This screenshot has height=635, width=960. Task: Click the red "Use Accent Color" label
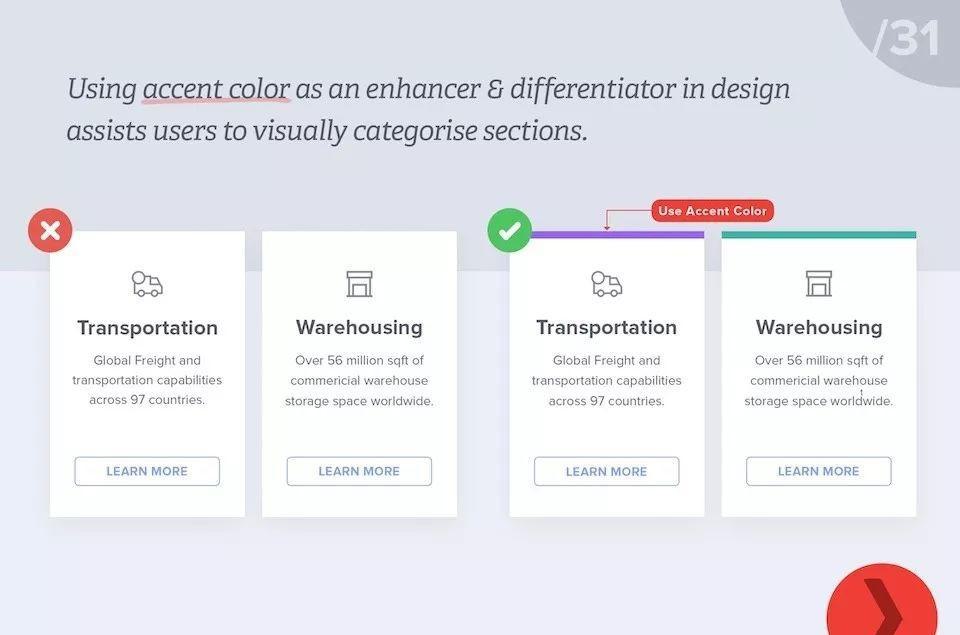click(713, 211)
